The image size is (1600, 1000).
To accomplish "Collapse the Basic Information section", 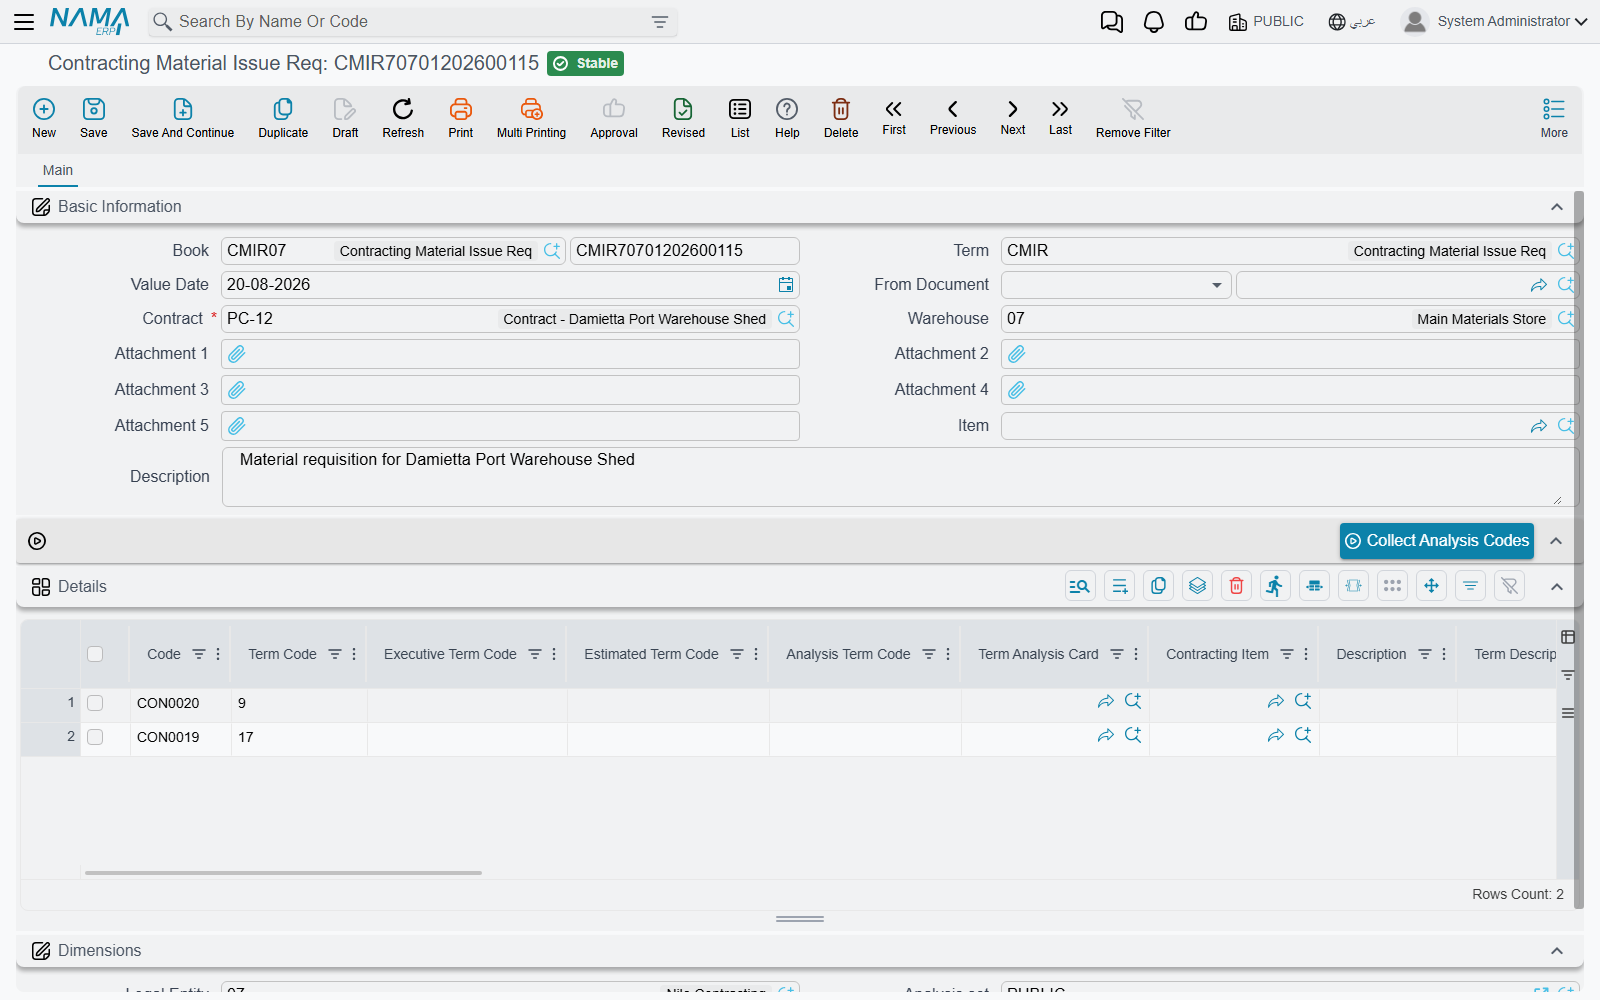I will point(1557,207).
